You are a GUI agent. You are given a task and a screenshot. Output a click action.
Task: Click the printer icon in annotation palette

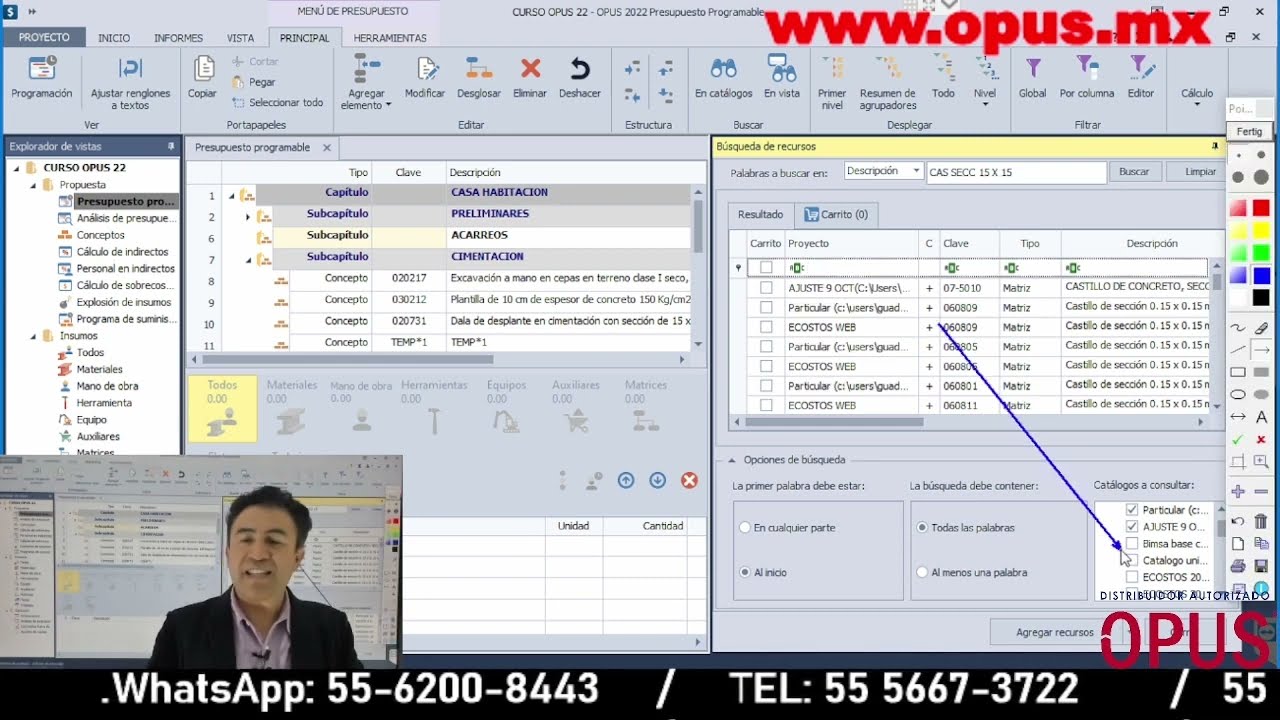(1238, 566)
